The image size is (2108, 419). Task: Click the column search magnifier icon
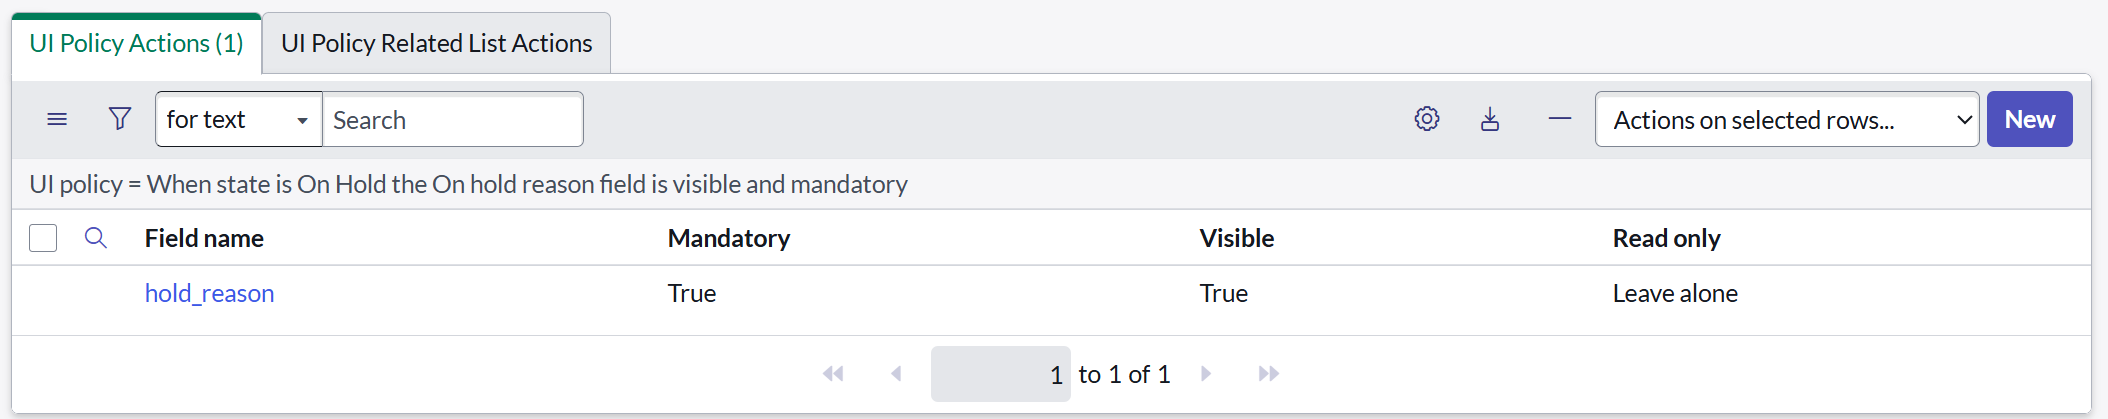pyautogui.click(x=96, y=238)
